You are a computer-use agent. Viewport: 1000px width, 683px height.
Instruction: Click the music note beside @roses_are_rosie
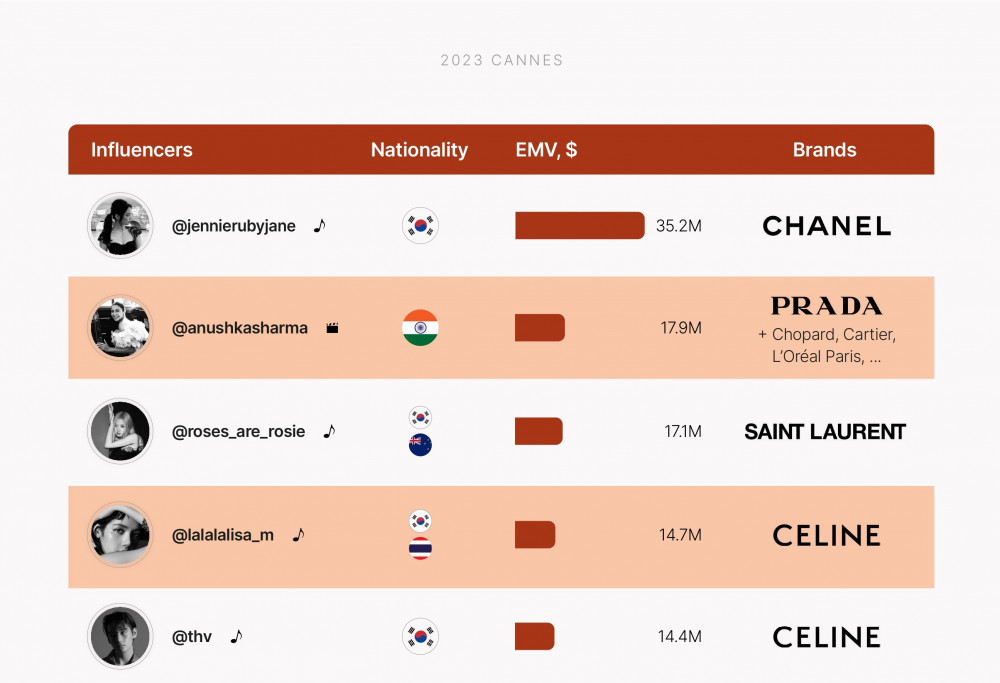pyautogui.click(x=329, y=432)
